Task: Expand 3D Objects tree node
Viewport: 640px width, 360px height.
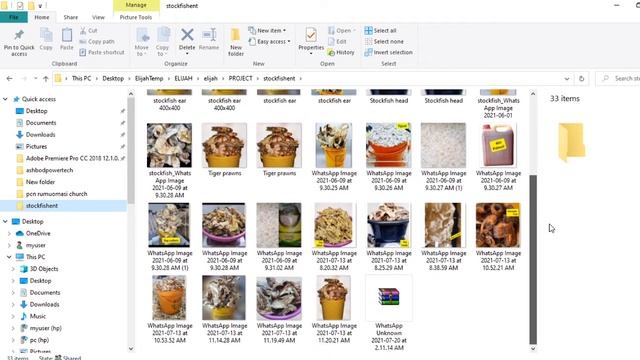Action: [13, 269]
